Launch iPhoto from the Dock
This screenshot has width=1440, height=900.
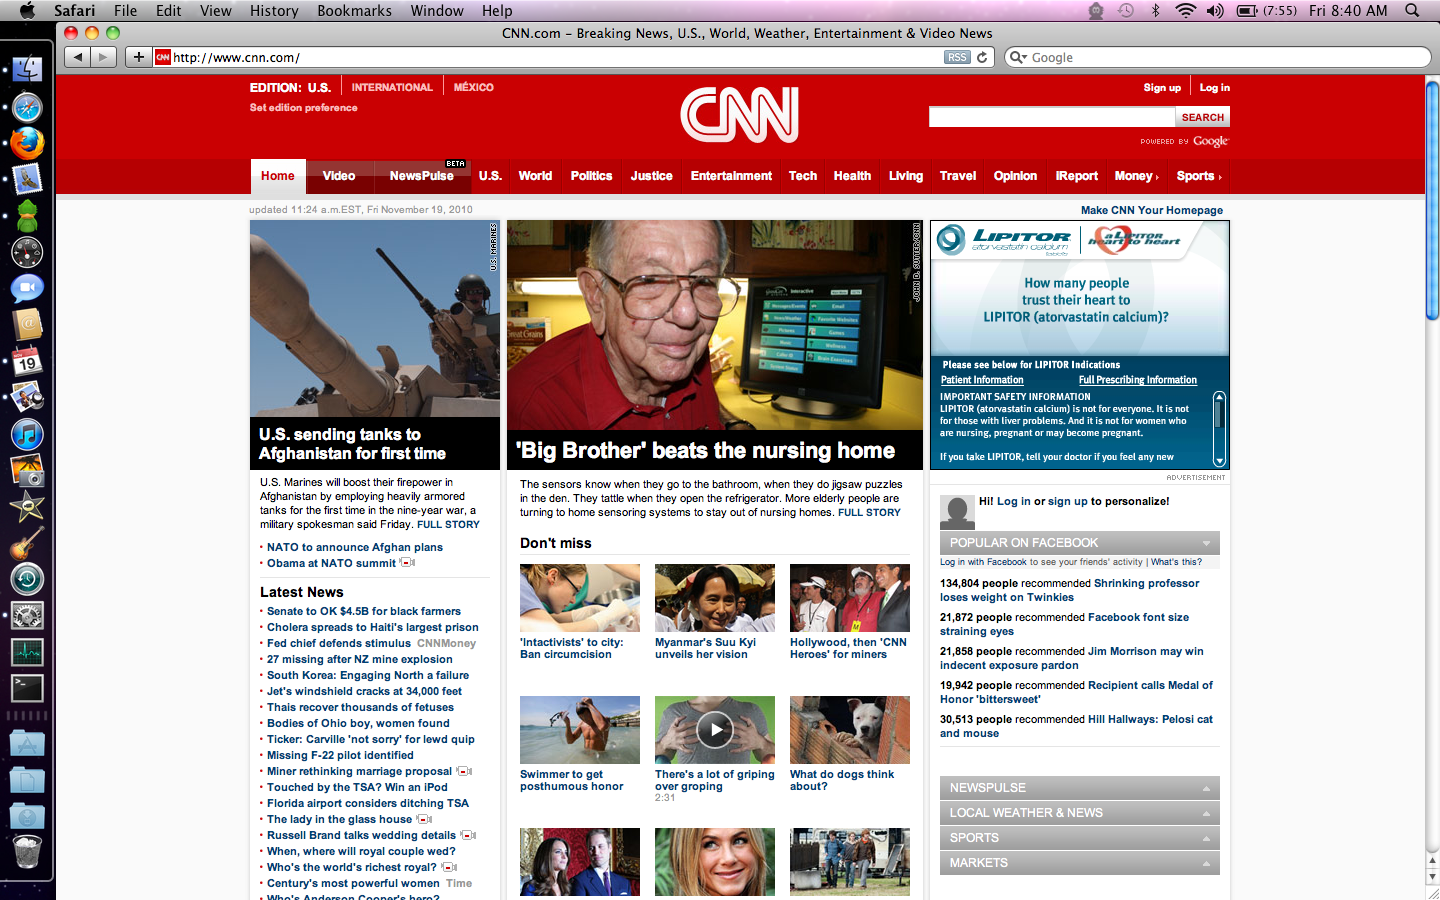pos(27,470)
